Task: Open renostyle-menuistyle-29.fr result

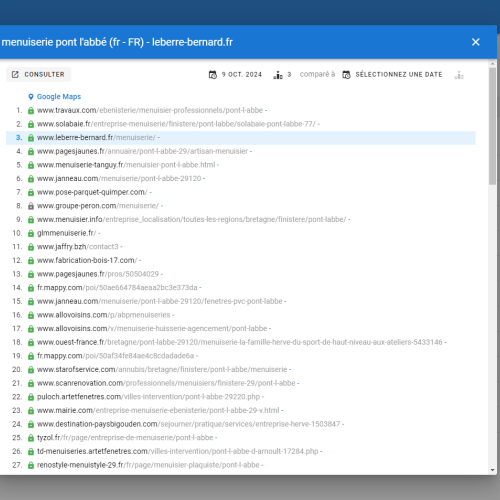Action: pyautogui.click(x=148, y=466)
